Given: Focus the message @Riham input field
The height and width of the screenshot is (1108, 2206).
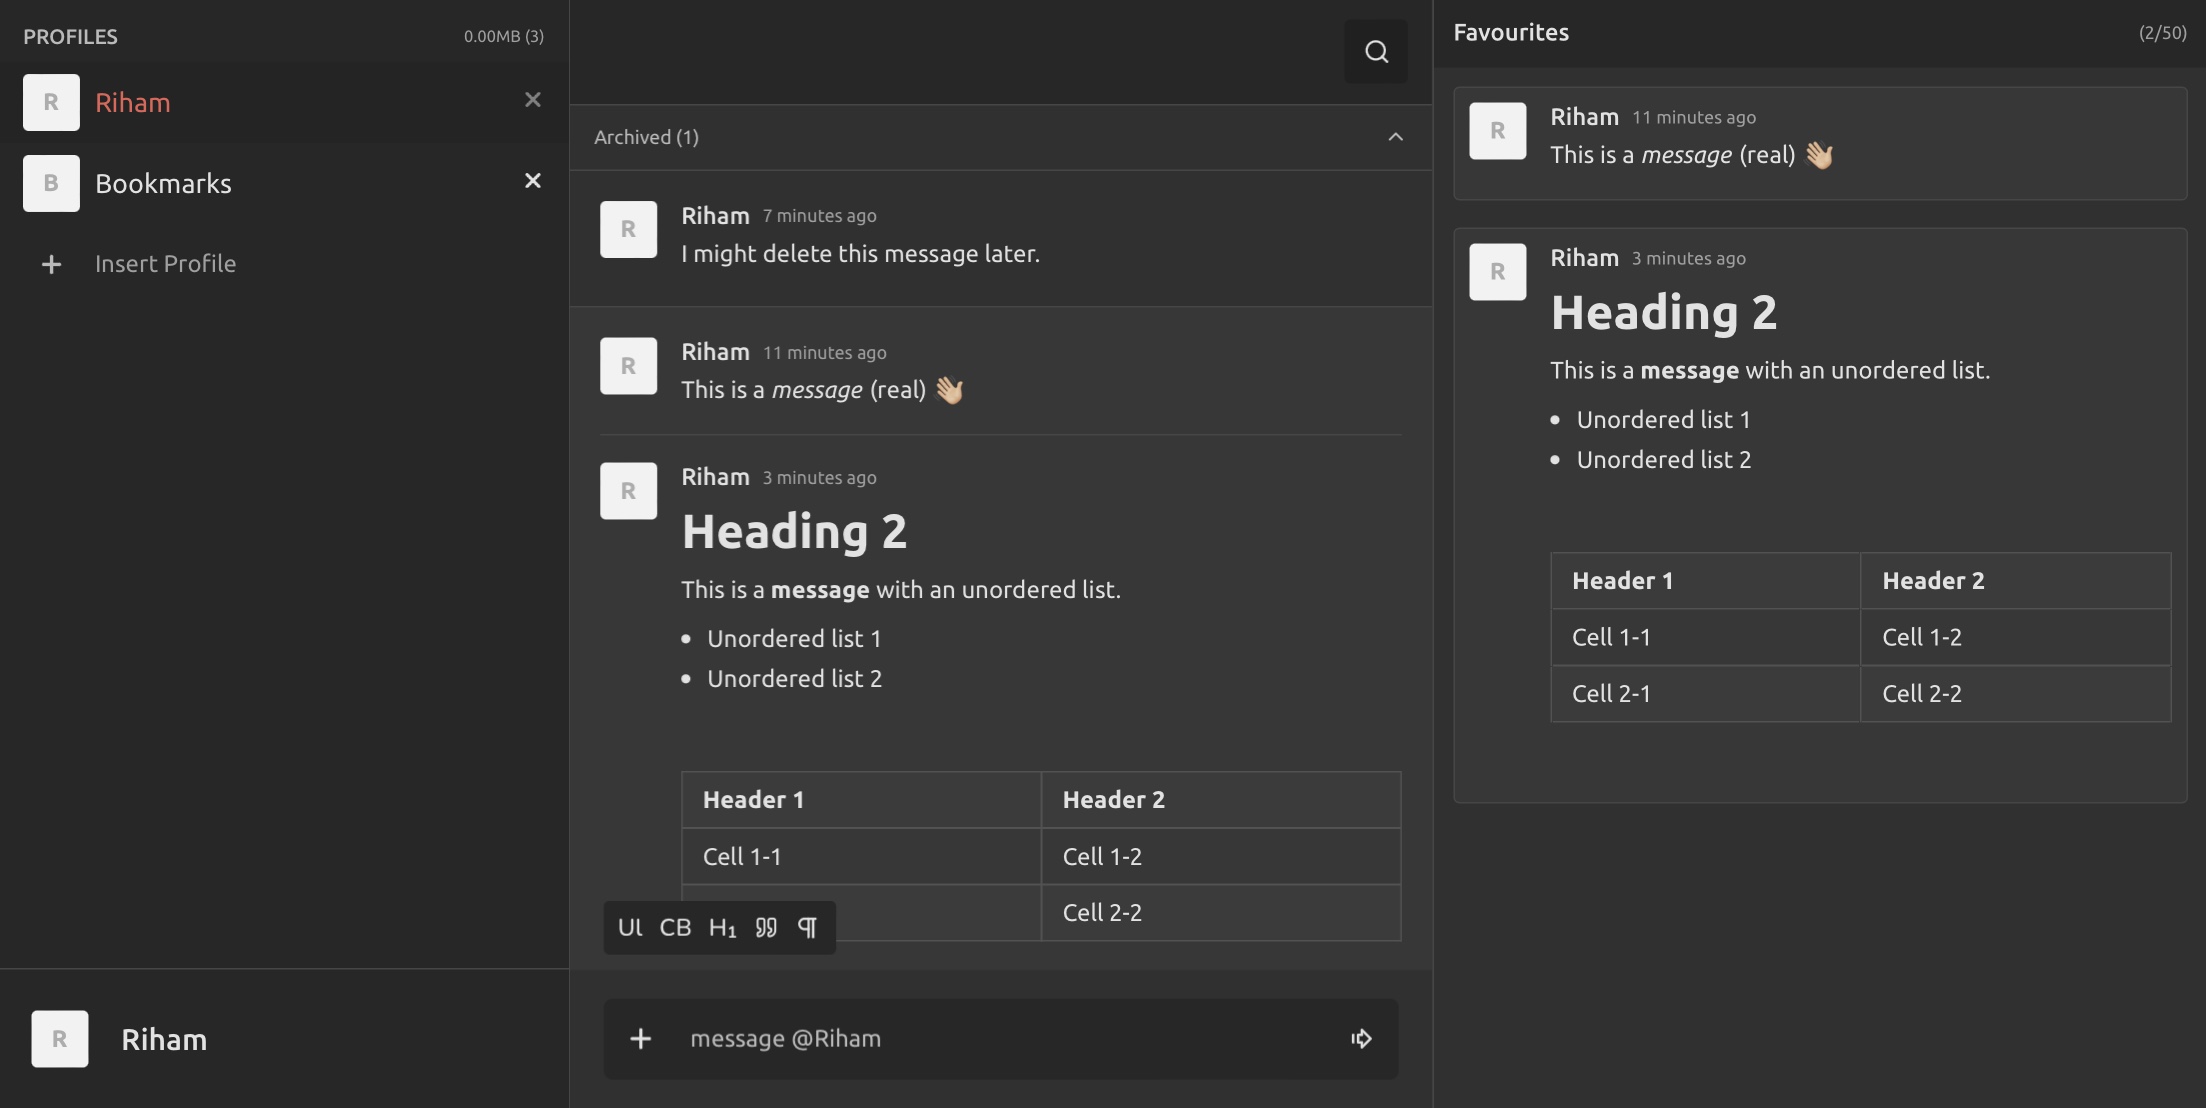Looking at the screenshot, I should coord(1000,1039).
